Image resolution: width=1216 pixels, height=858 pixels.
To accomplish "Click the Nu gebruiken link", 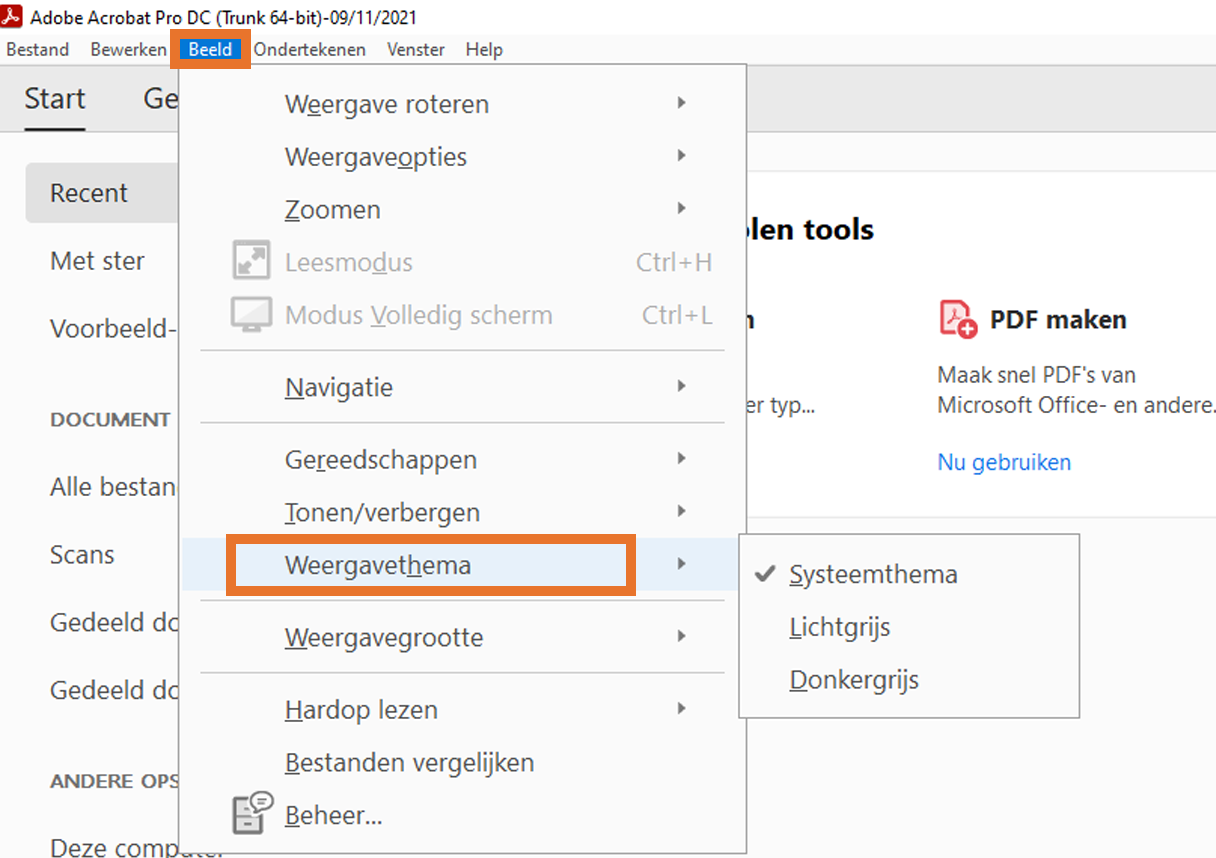I will [x=1003, y=462].
